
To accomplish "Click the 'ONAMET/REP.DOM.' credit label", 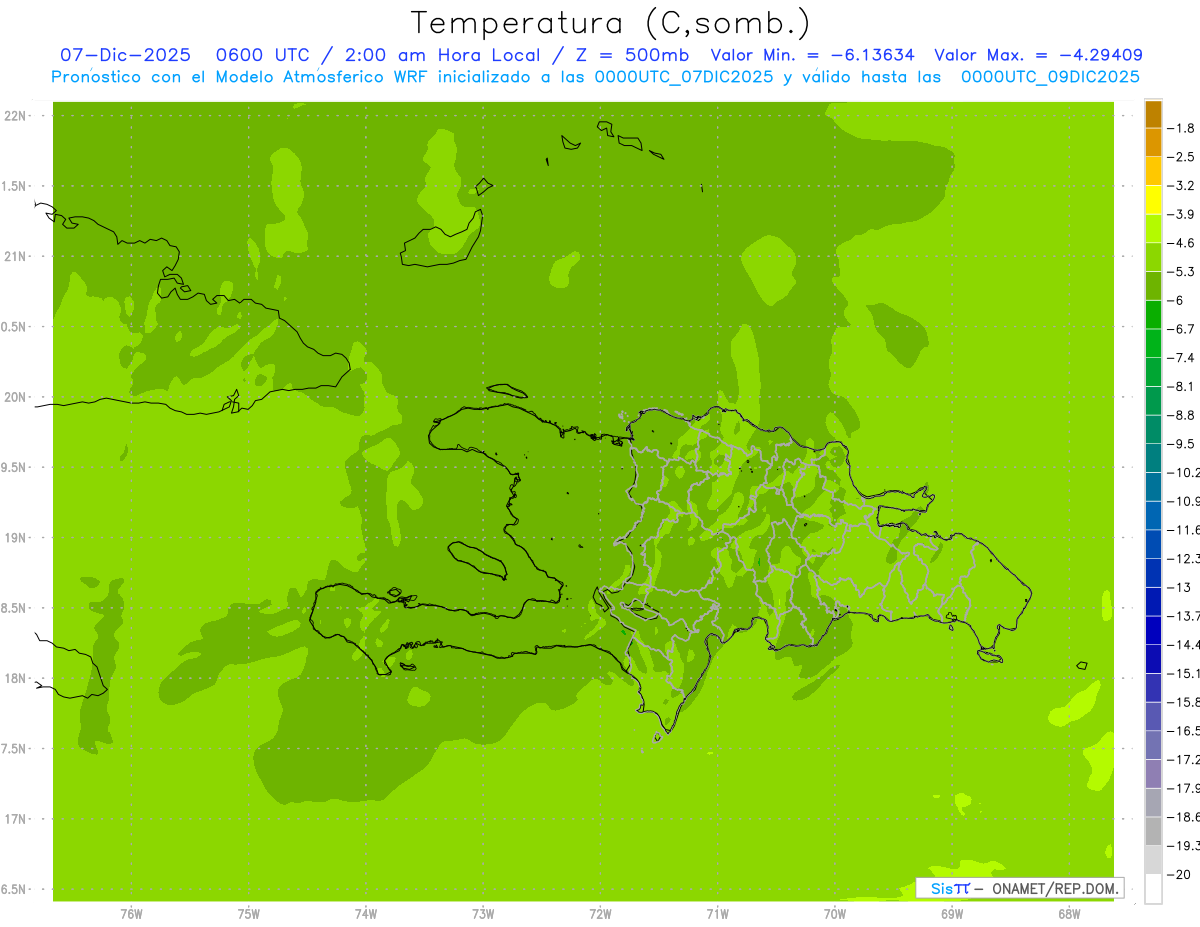I will (x=1056, y=888).
